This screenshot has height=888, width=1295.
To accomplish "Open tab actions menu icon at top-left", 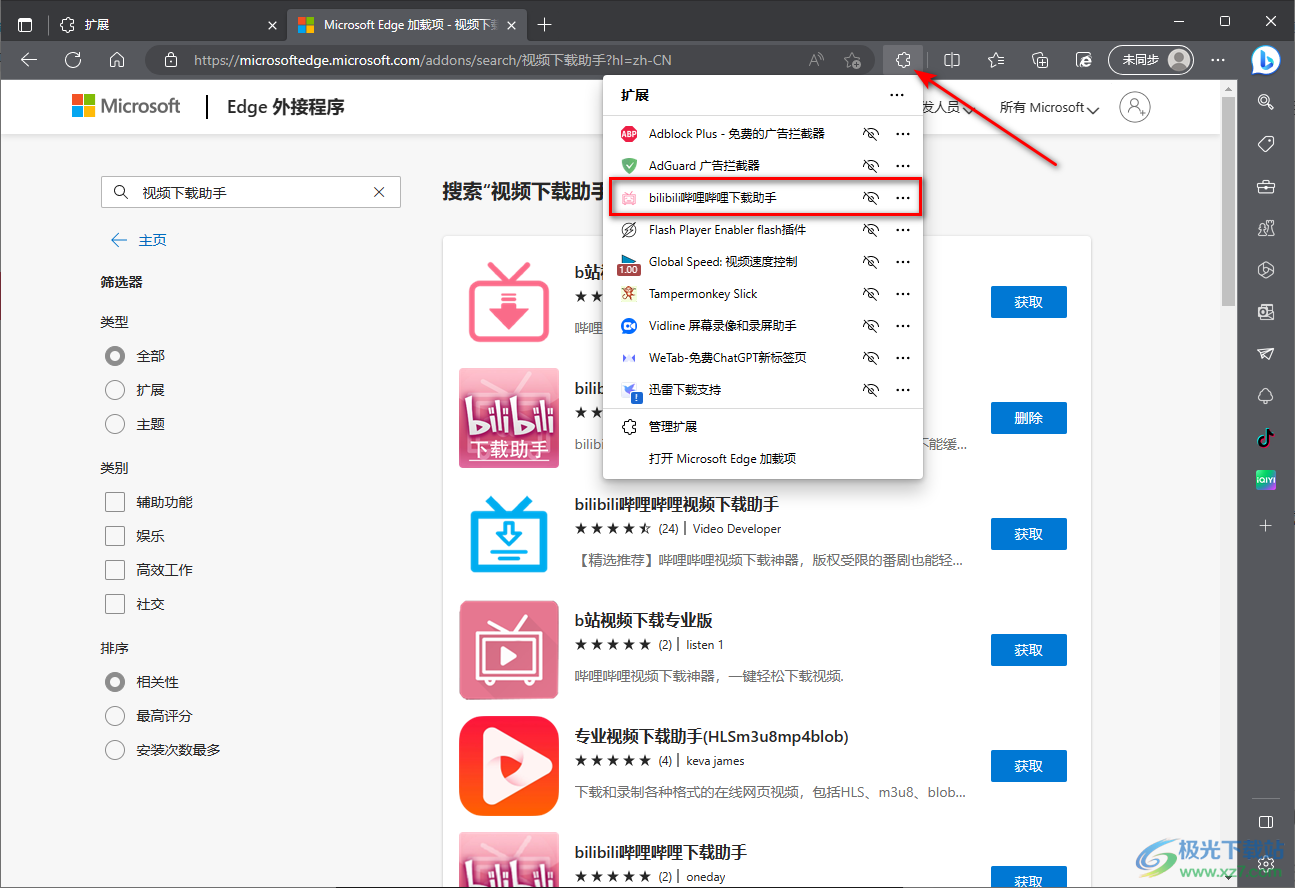I will [x=25, y=24].
